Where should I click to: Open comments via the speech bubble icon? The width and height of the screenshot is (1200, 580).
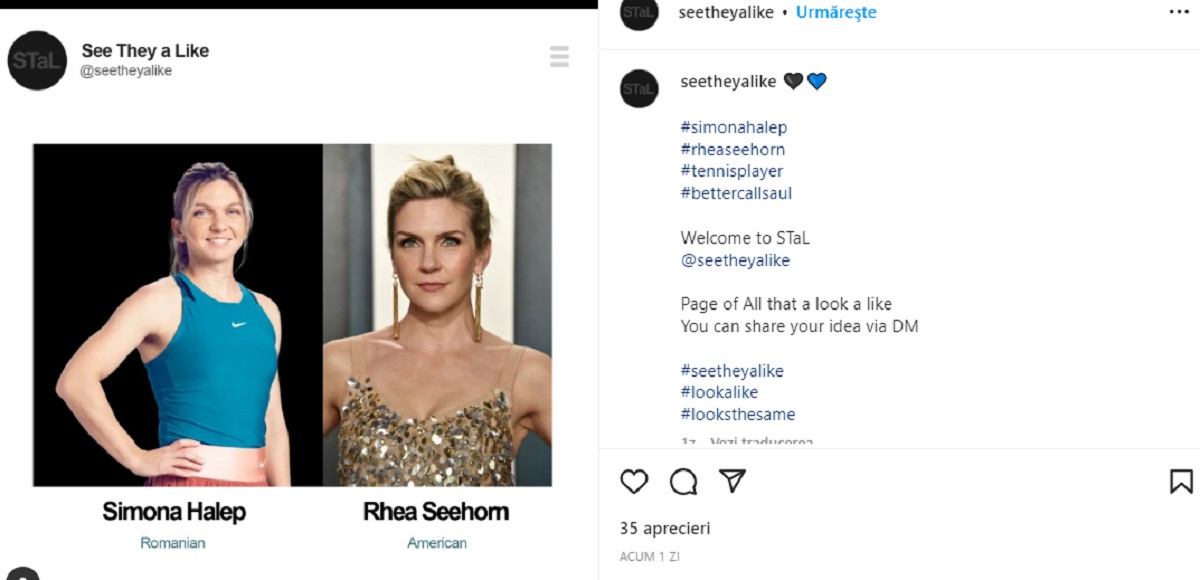coord(683,482)
